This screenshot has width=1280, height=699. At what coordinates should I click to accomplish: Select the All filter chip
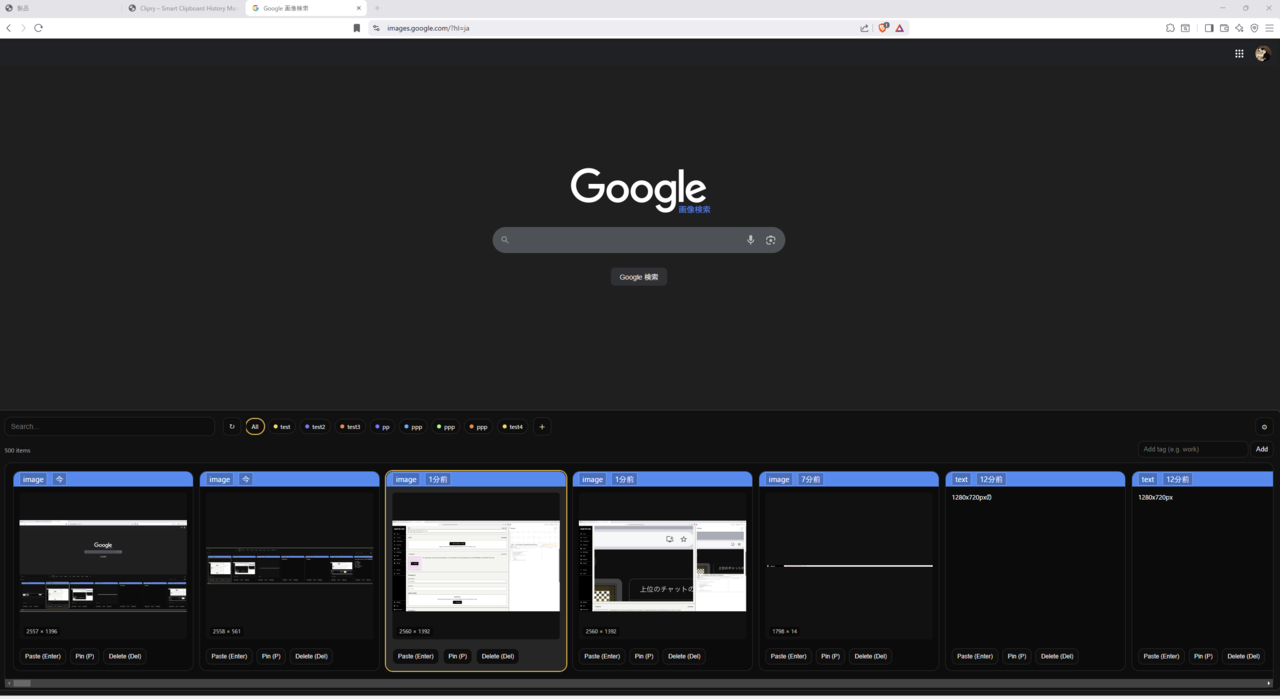[x=255, y=427]
